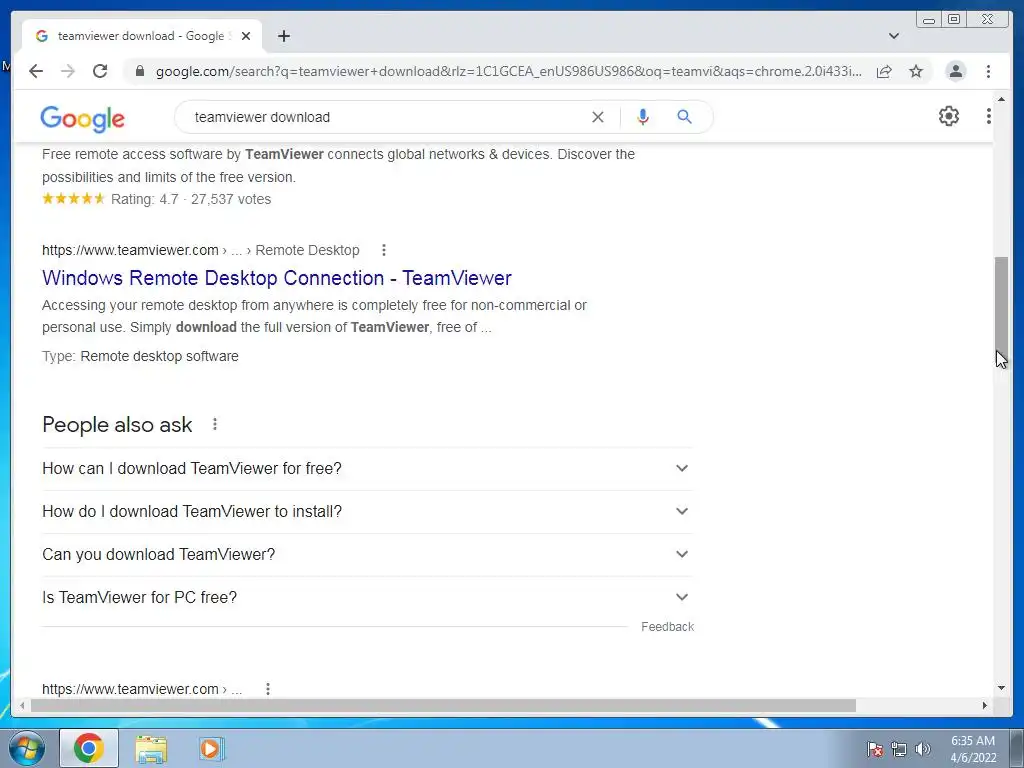This screenshot has width=1024, height=768.
Task: Expand "Can you download TeamViewer?" question
Action: click(x=367, y=554)
